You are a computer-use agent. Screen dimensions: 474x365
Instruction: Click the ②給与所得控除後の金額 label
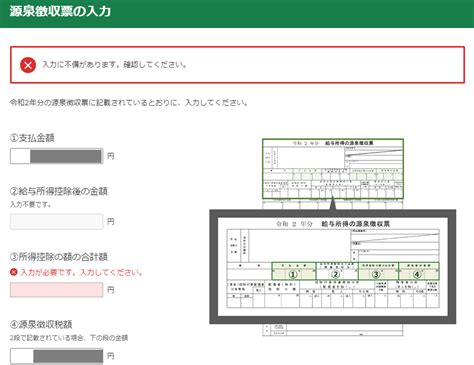pos(59,191)
